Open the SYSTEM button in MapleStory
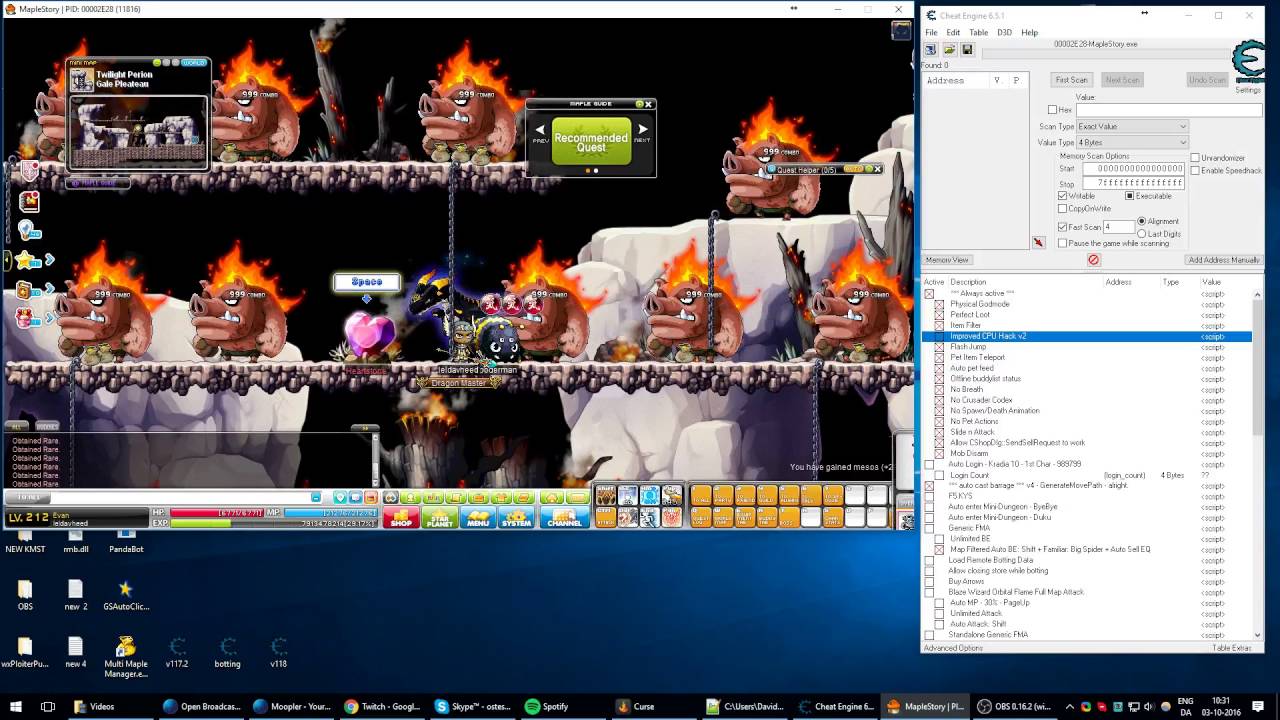 (x=516, y=518)
